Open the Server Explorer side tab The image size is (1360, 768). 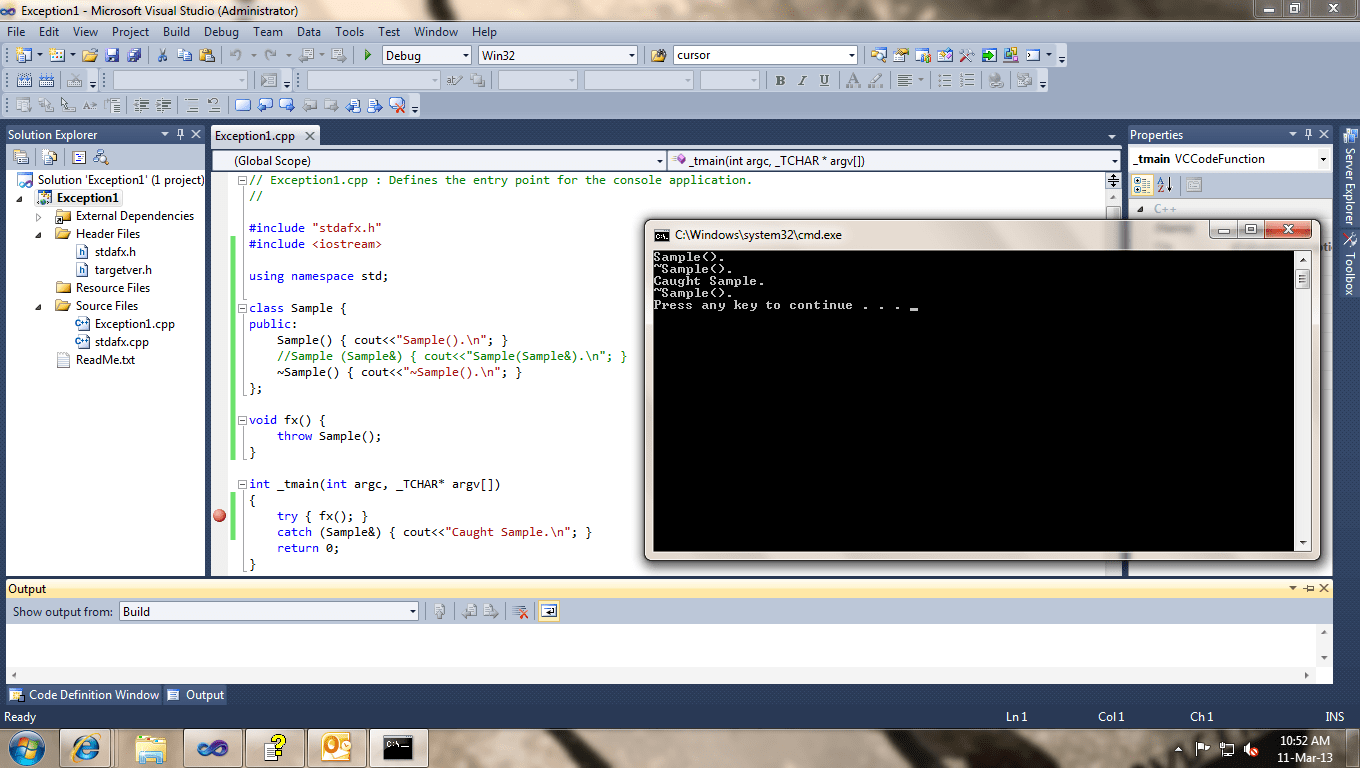pyautogui.click(x=1349, y=176)
